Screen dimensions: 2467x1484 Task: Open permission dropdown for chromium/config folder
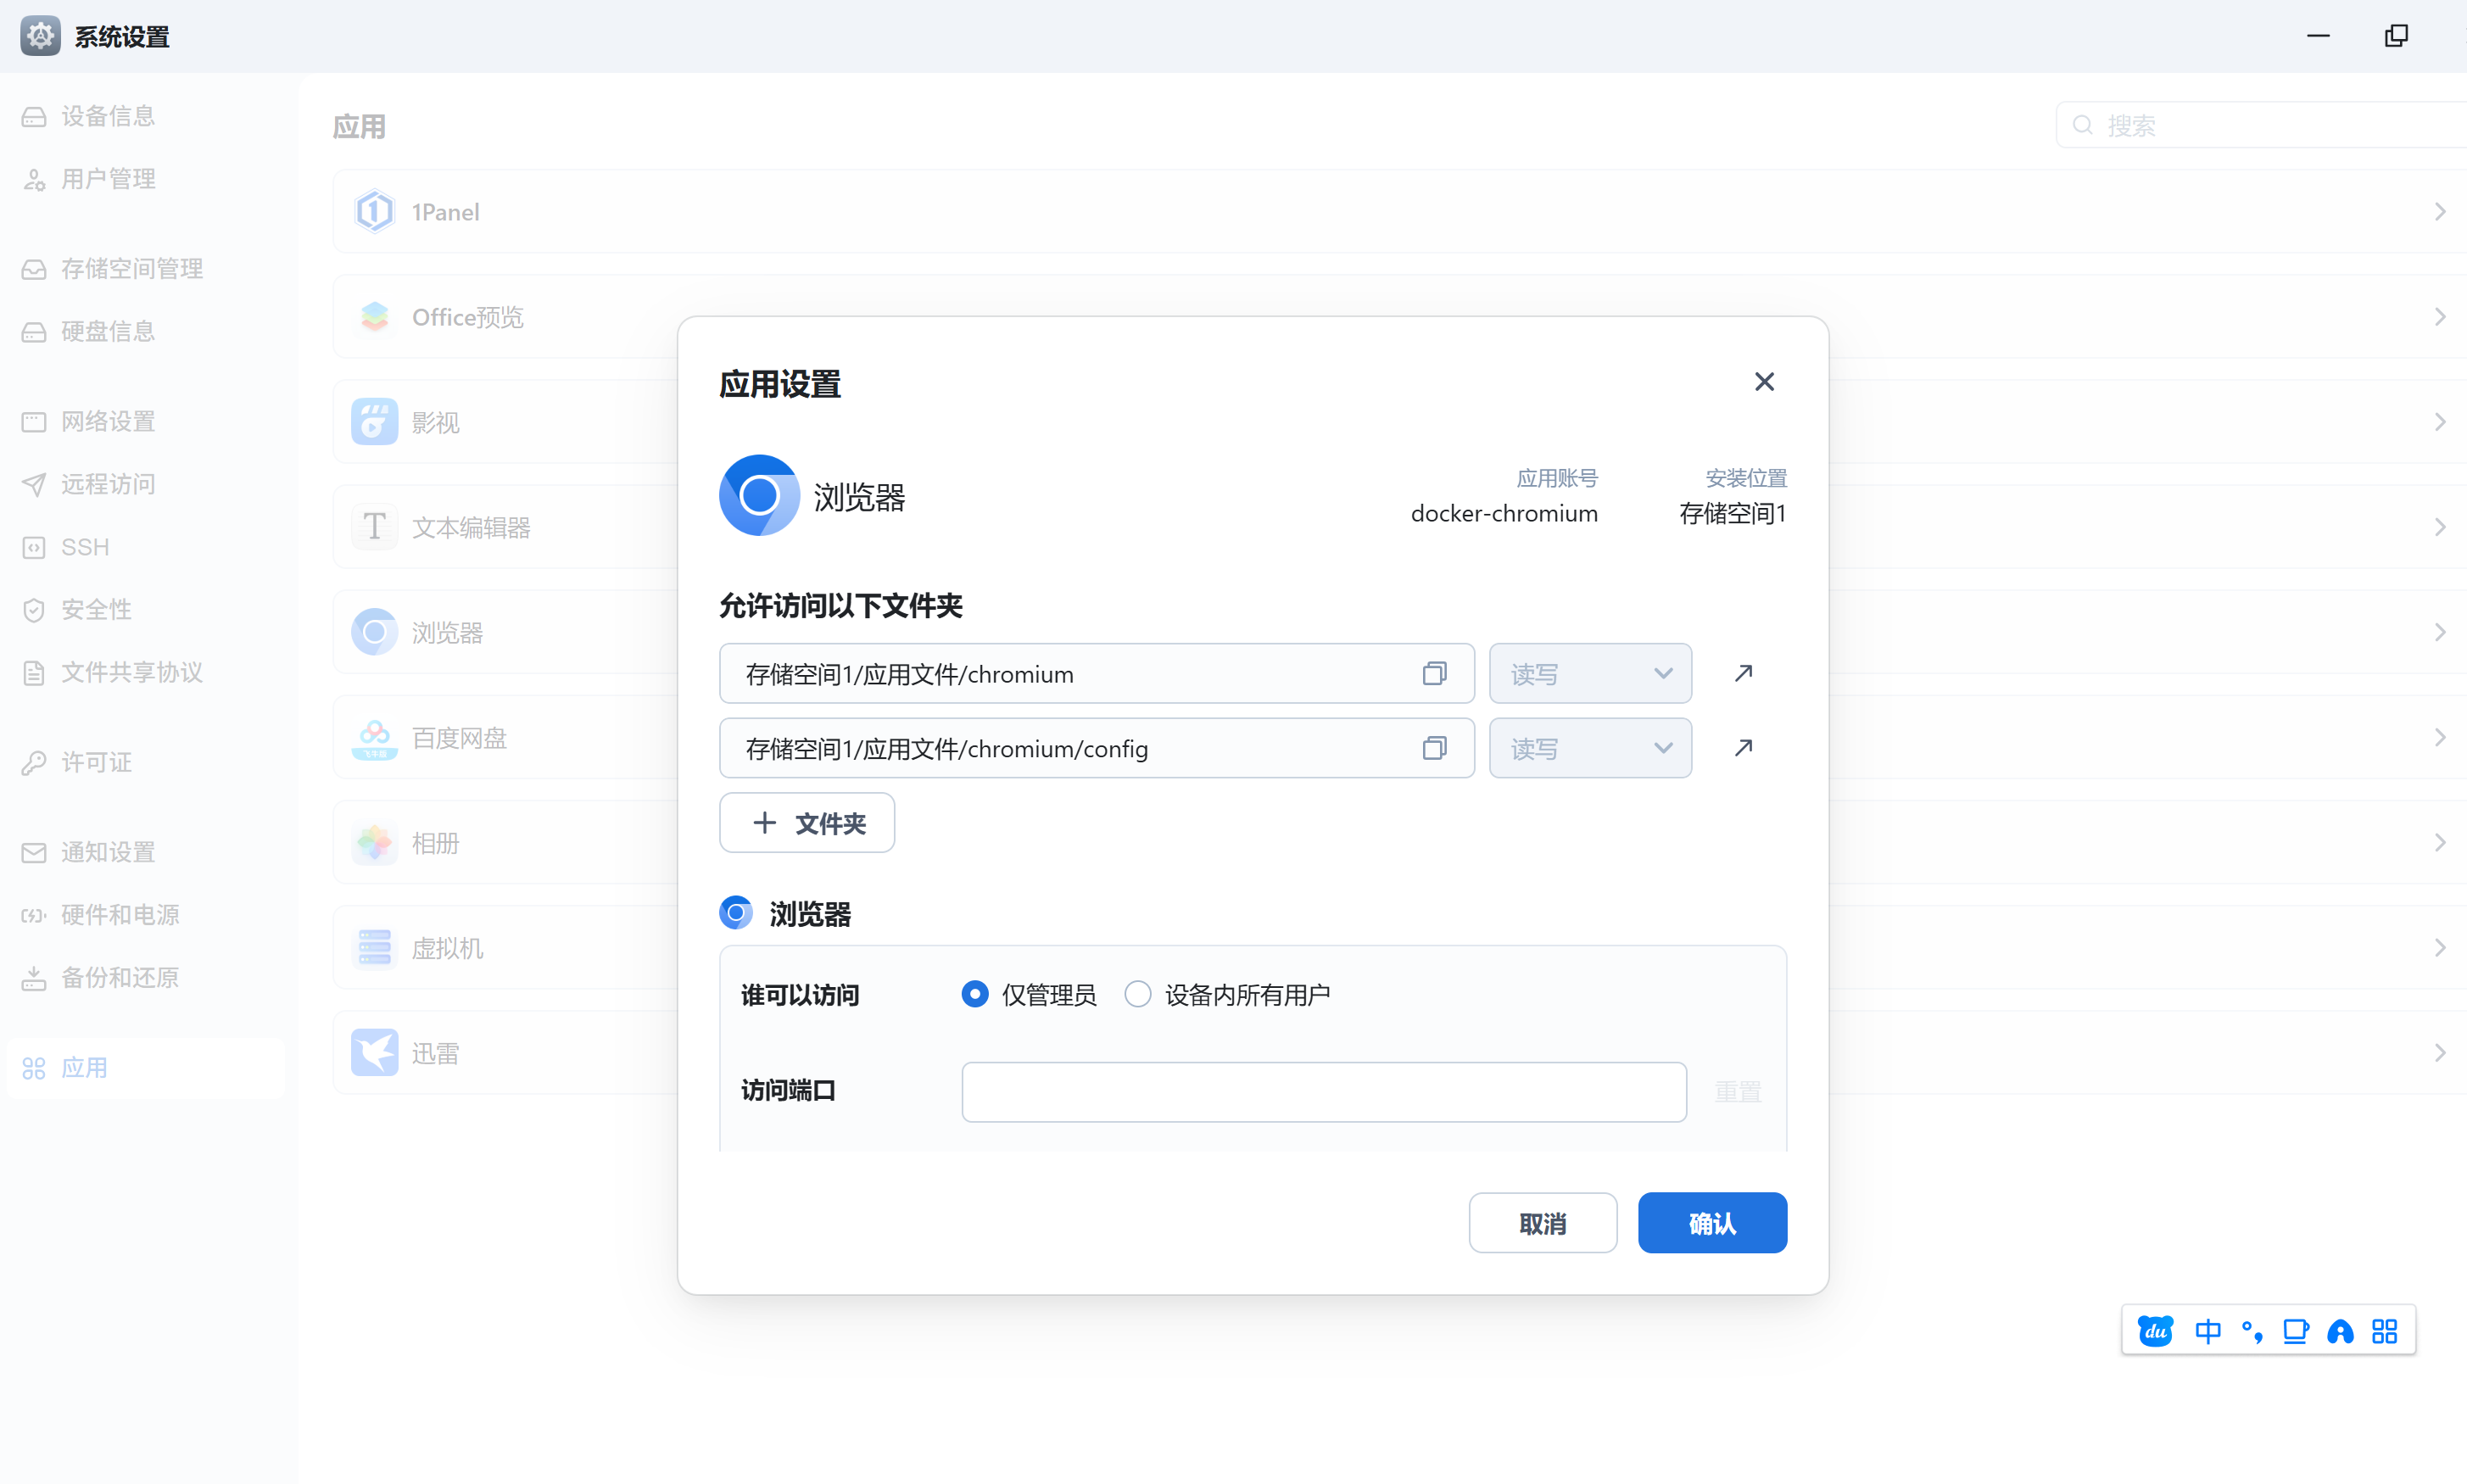click(1590, 748)
